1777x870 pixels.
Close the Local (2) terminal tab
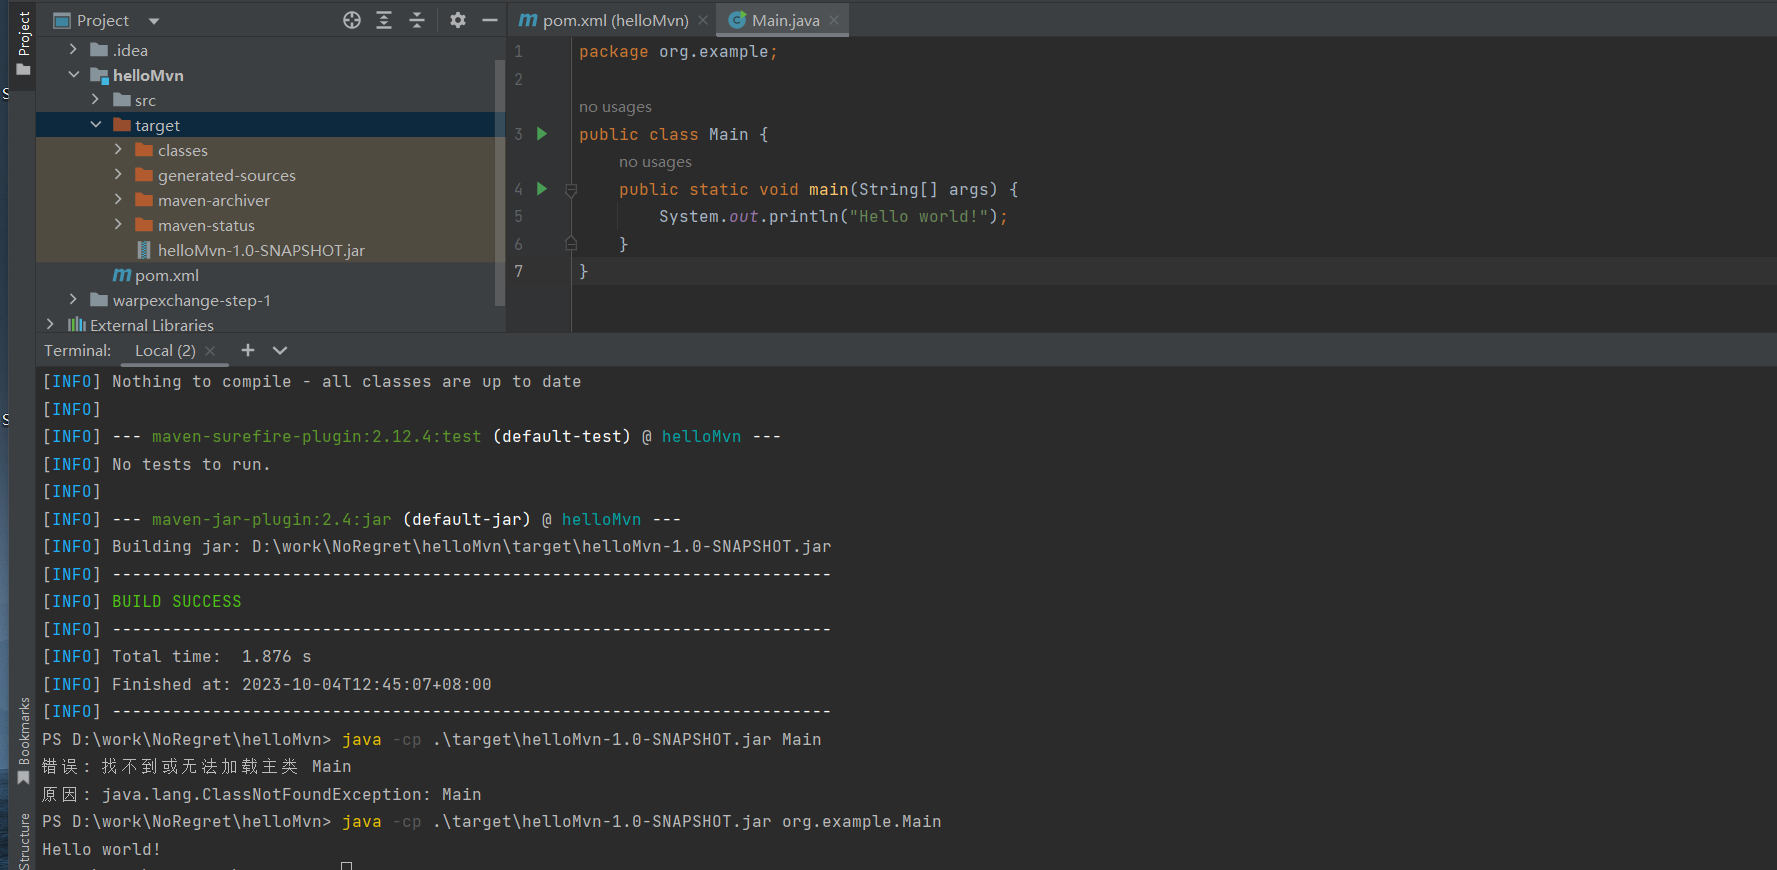pyautogui.click(x=210, y=351)
